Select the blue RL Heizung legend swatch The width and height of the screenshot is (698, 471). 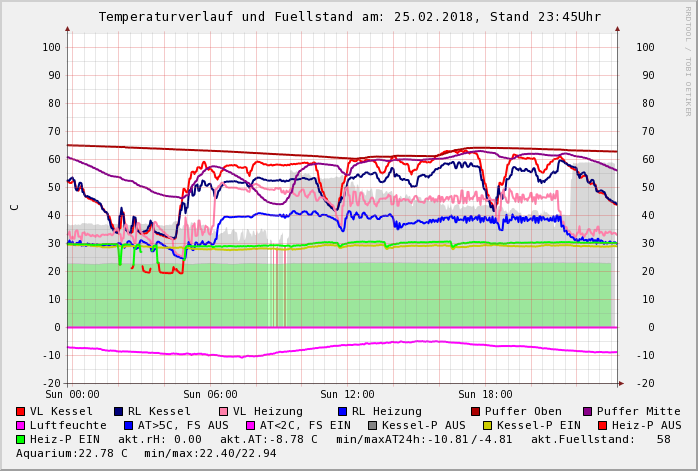click(x=343, y=411)
